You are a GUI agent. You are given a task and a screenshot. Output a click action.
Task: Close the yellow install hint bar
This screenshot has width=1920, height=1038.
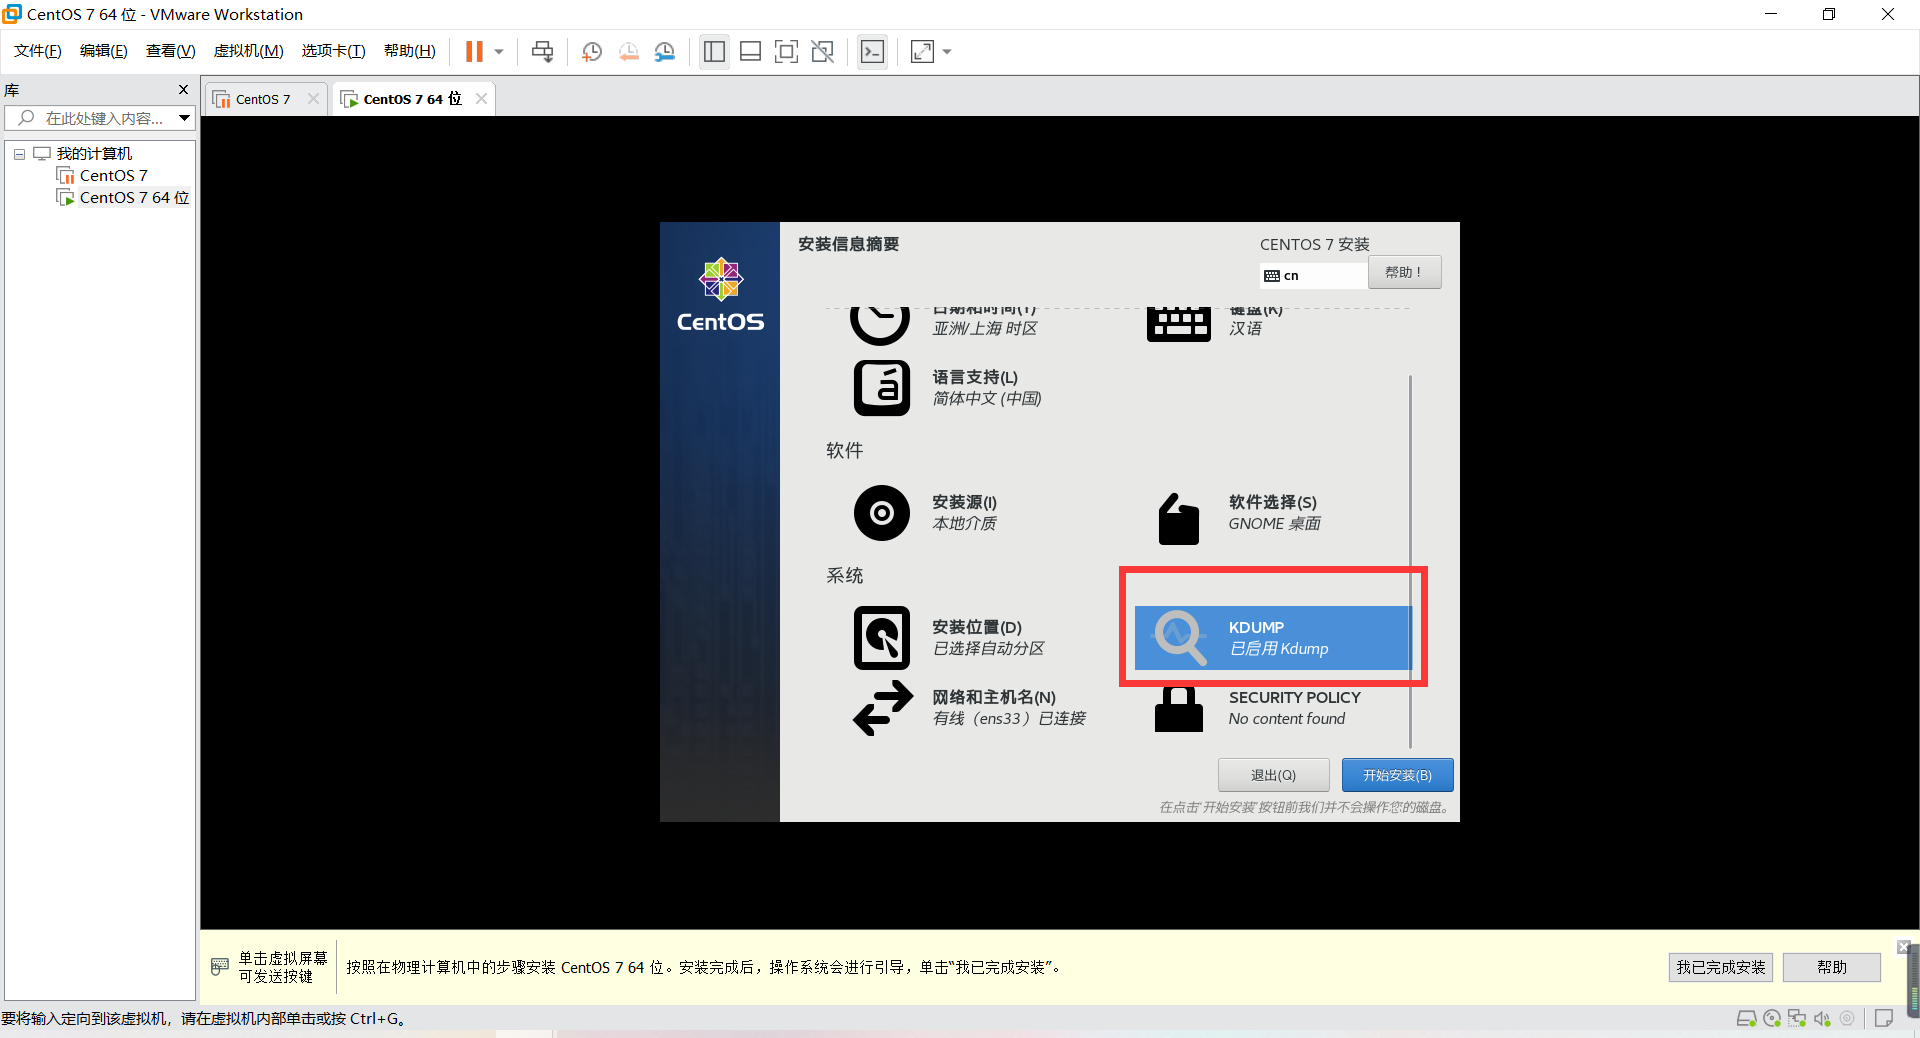(1904, 946)
